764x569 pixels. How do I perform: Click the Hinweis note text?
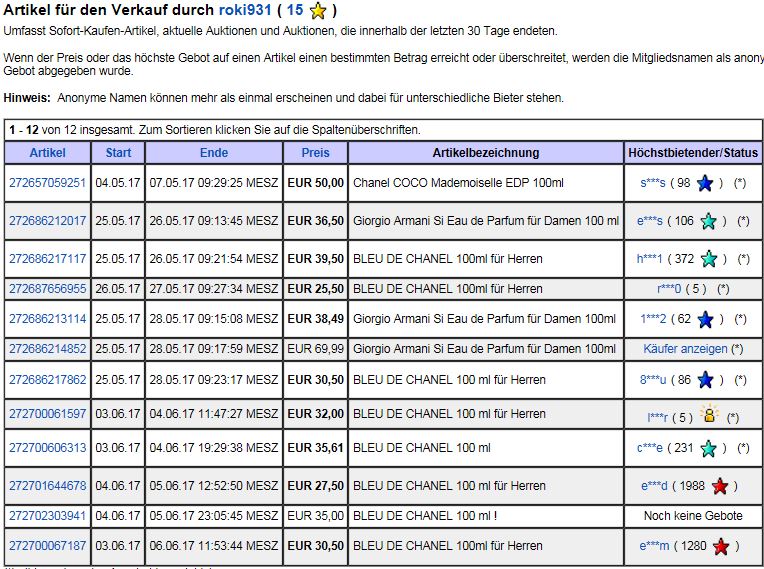[x=284, y=98]
